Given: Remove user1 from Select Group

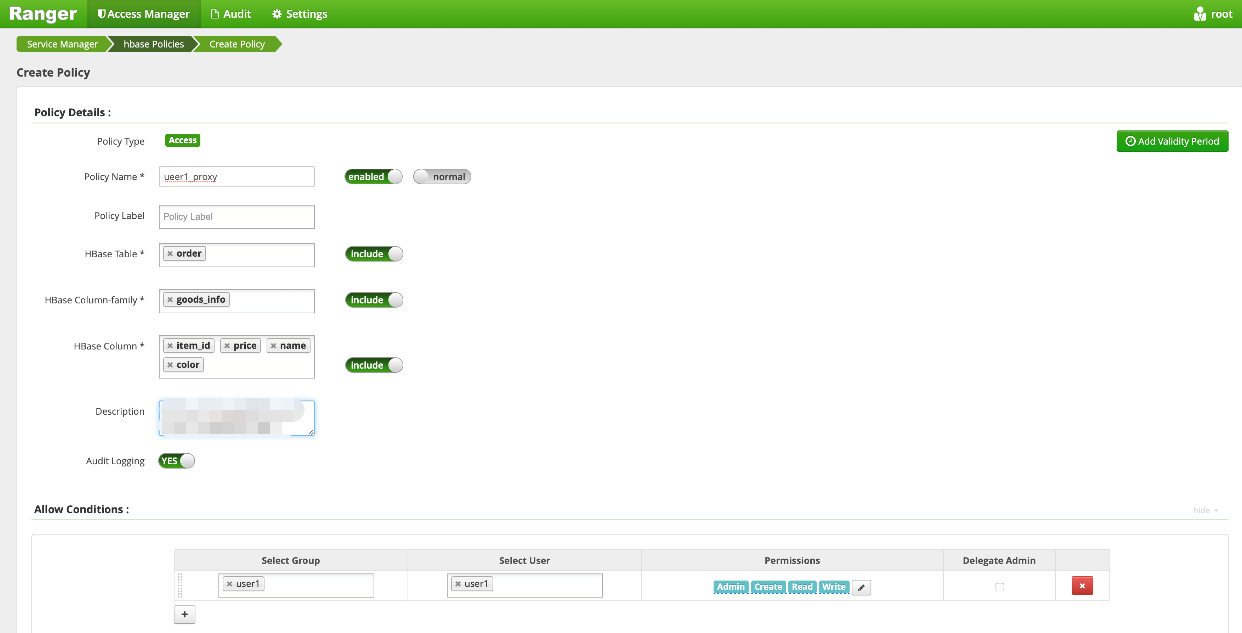Looking at the screenshot, I should pyautogui.click(x=229, y=584).
